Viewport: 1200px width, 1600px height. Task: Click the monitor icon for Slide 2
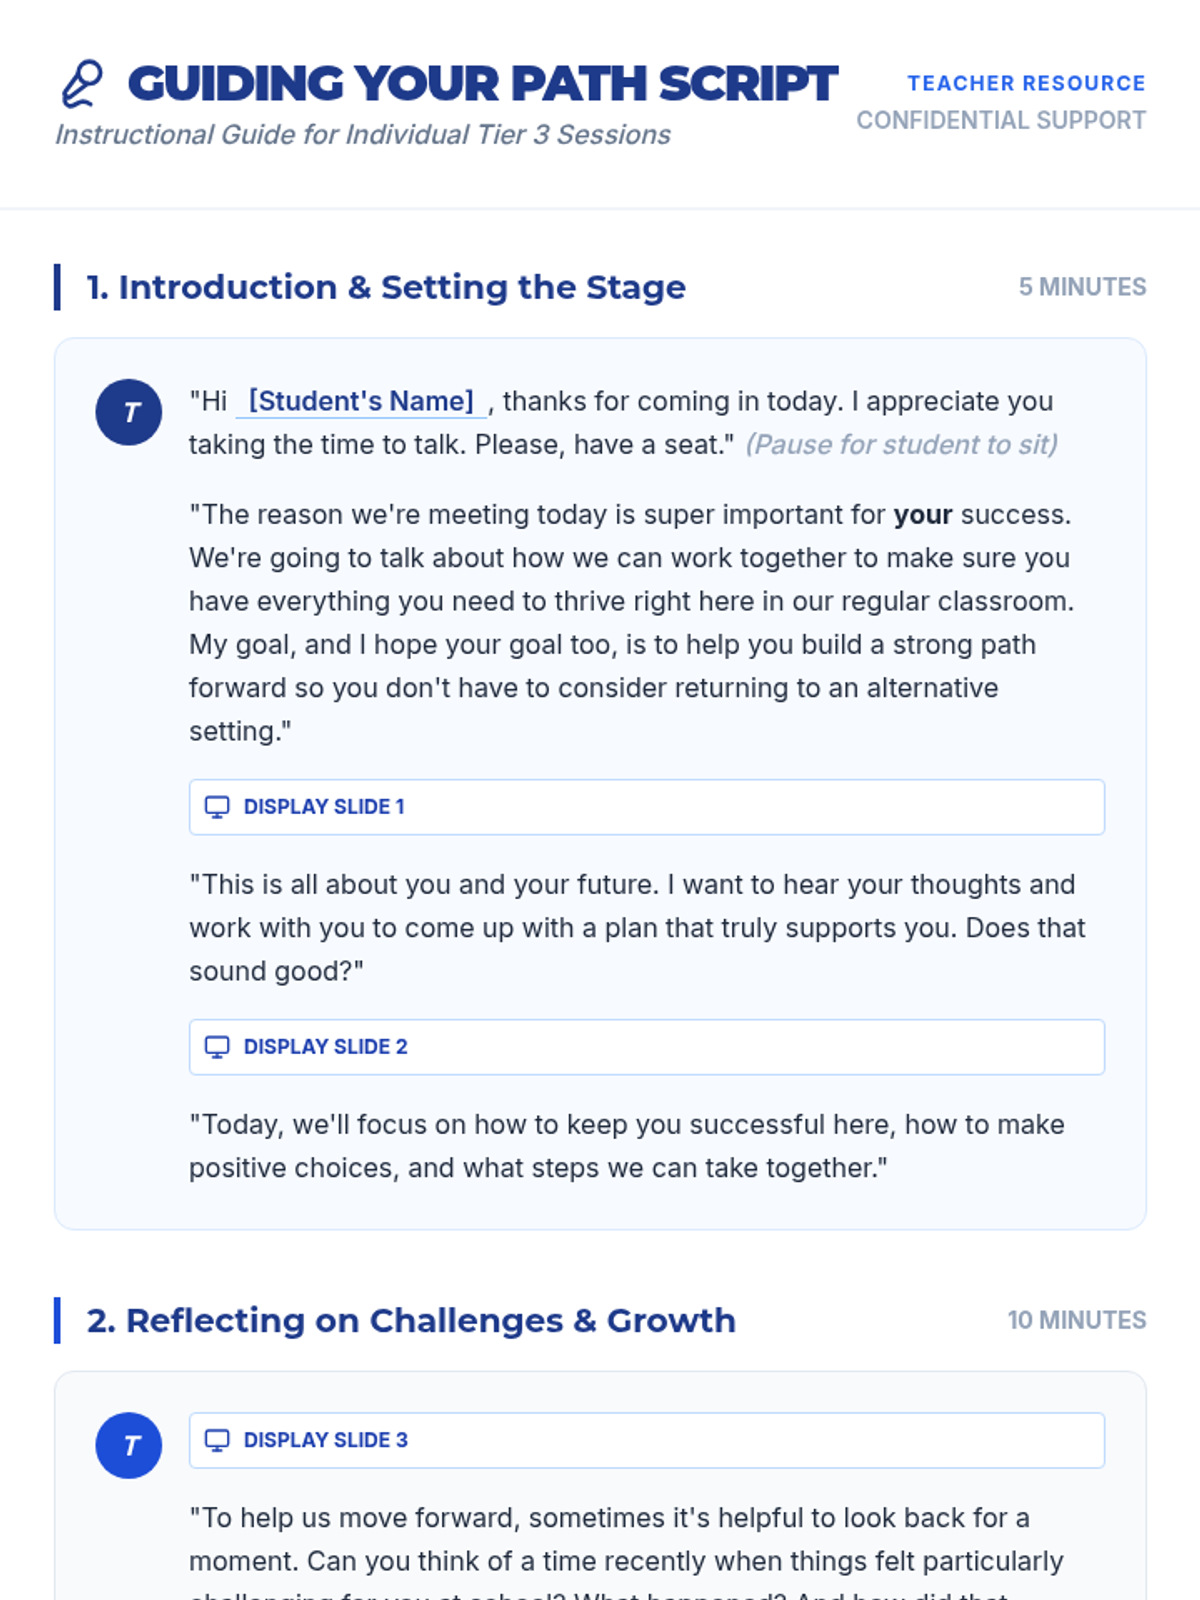(x=217, y=1047)
